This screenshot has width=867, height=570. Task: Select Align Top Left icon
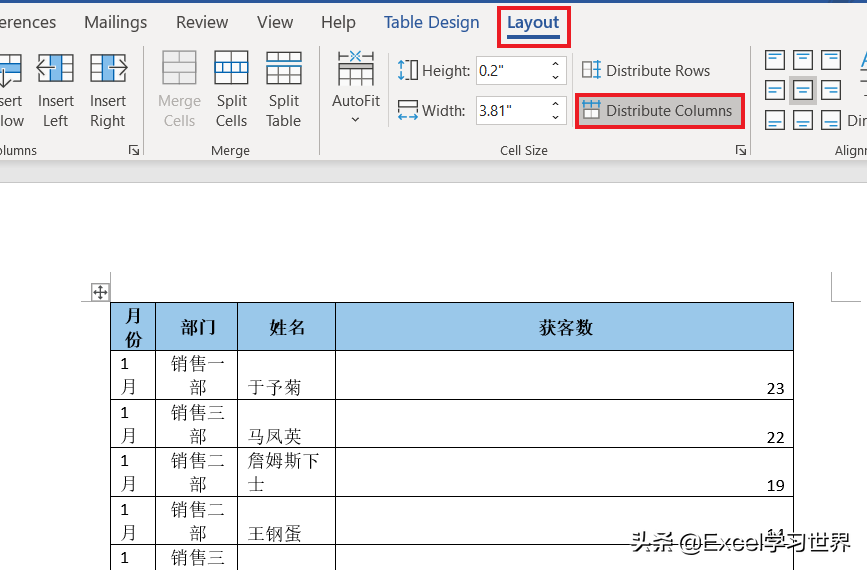click(775, 60)
